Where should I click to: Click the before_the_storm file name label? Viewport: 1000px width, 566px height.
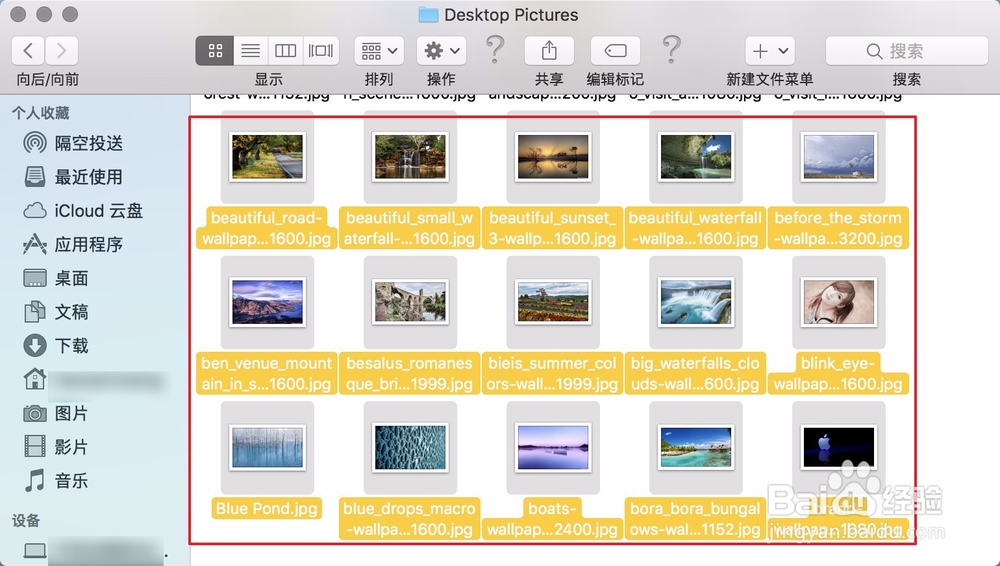838,228
